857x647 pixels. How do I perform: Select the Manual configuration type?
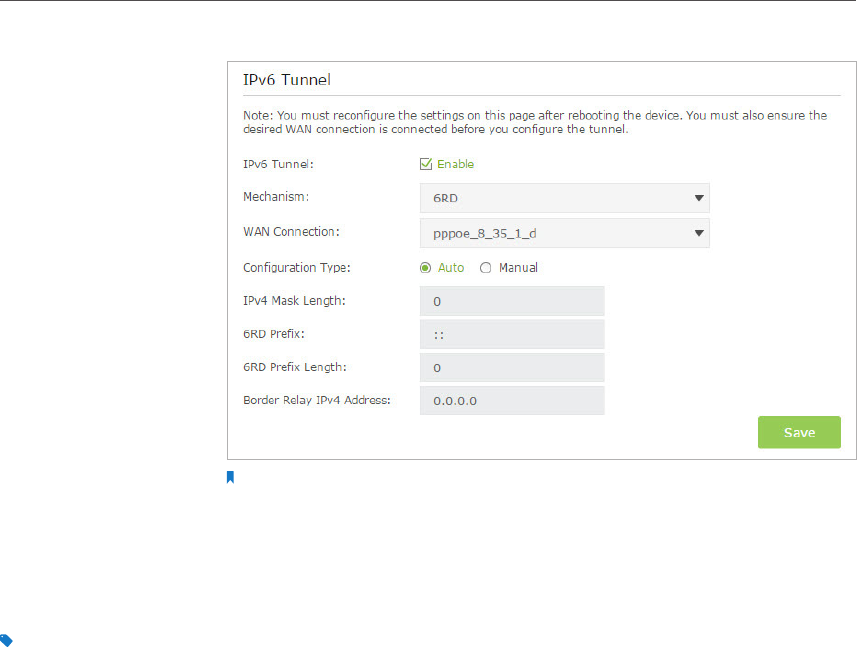(486, 268)
